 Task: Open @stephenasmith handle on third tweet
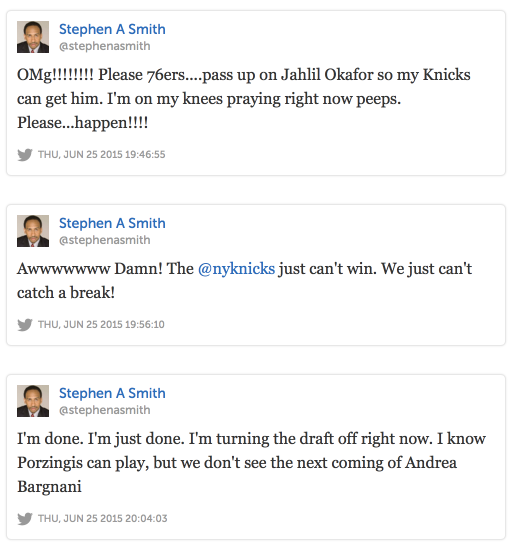click(104, 410)
